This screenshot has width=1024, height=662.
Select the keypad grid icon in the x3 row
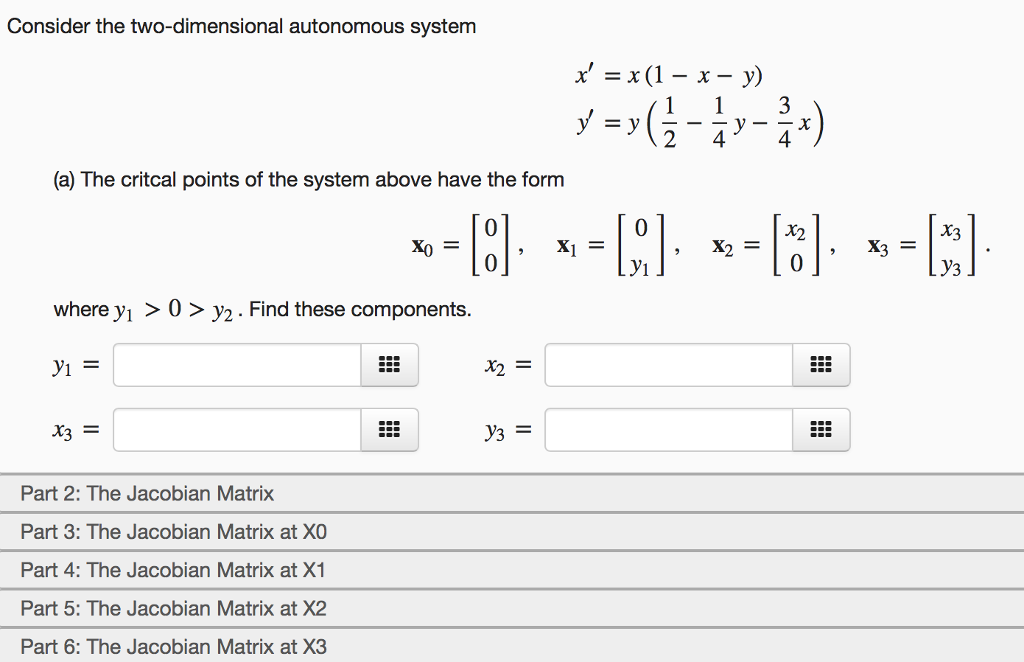coord(389,429)
